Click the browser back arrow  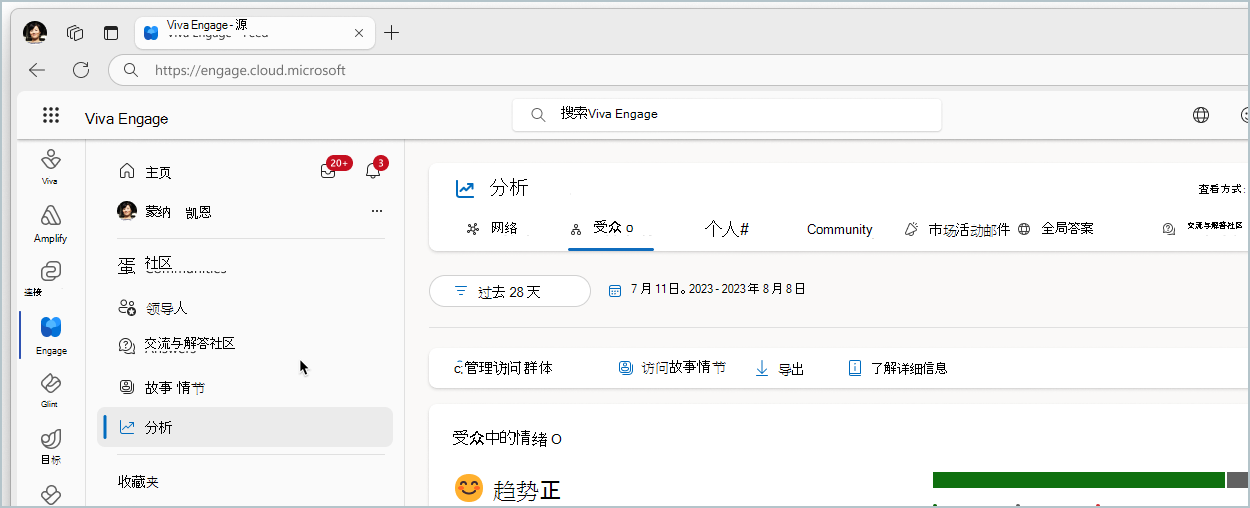pos(37,70)
